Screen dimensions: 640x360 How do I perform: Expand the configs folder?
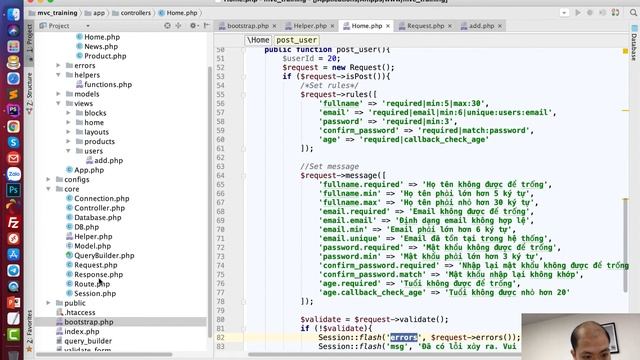(x=49, y=179)
